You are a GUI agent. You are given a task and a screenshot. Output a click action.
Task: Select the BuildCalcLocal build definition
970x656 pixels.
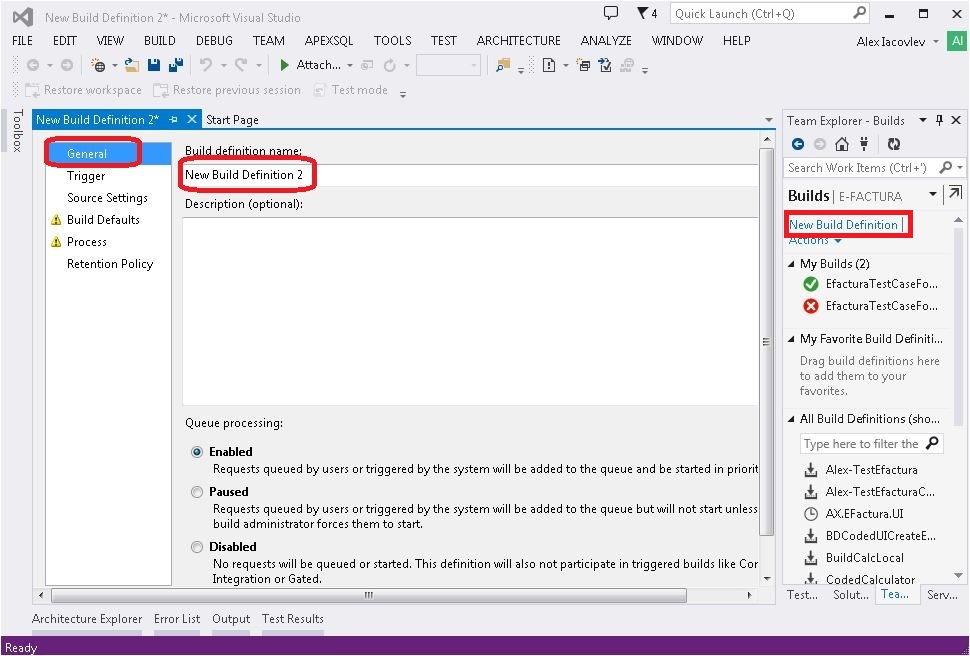coord(864,558)
